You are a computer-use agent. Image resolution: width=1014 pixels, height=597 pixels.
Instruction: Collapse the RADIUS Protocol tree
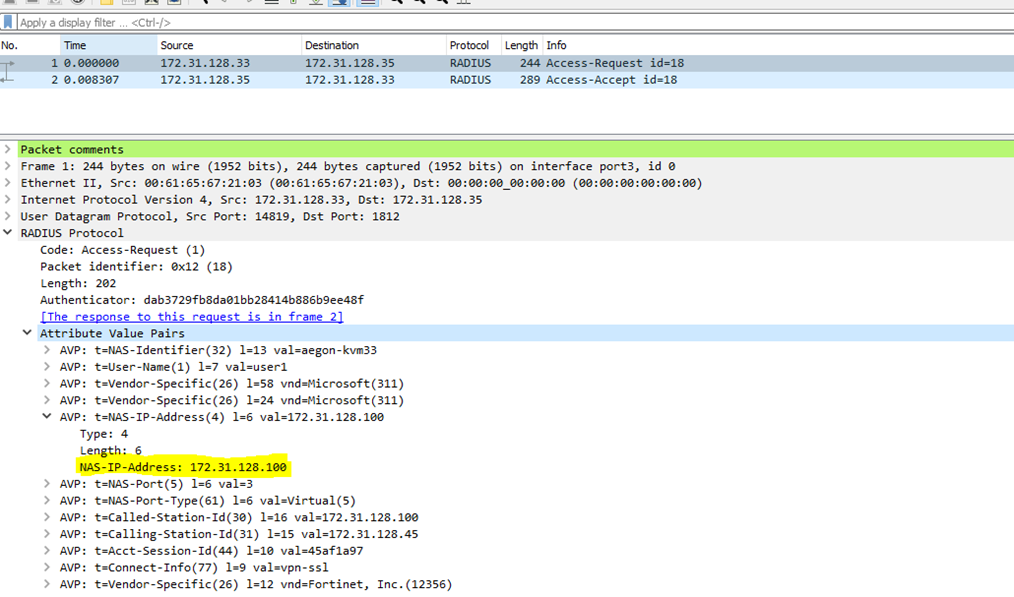pyautogui.click(x=8, y=233)
